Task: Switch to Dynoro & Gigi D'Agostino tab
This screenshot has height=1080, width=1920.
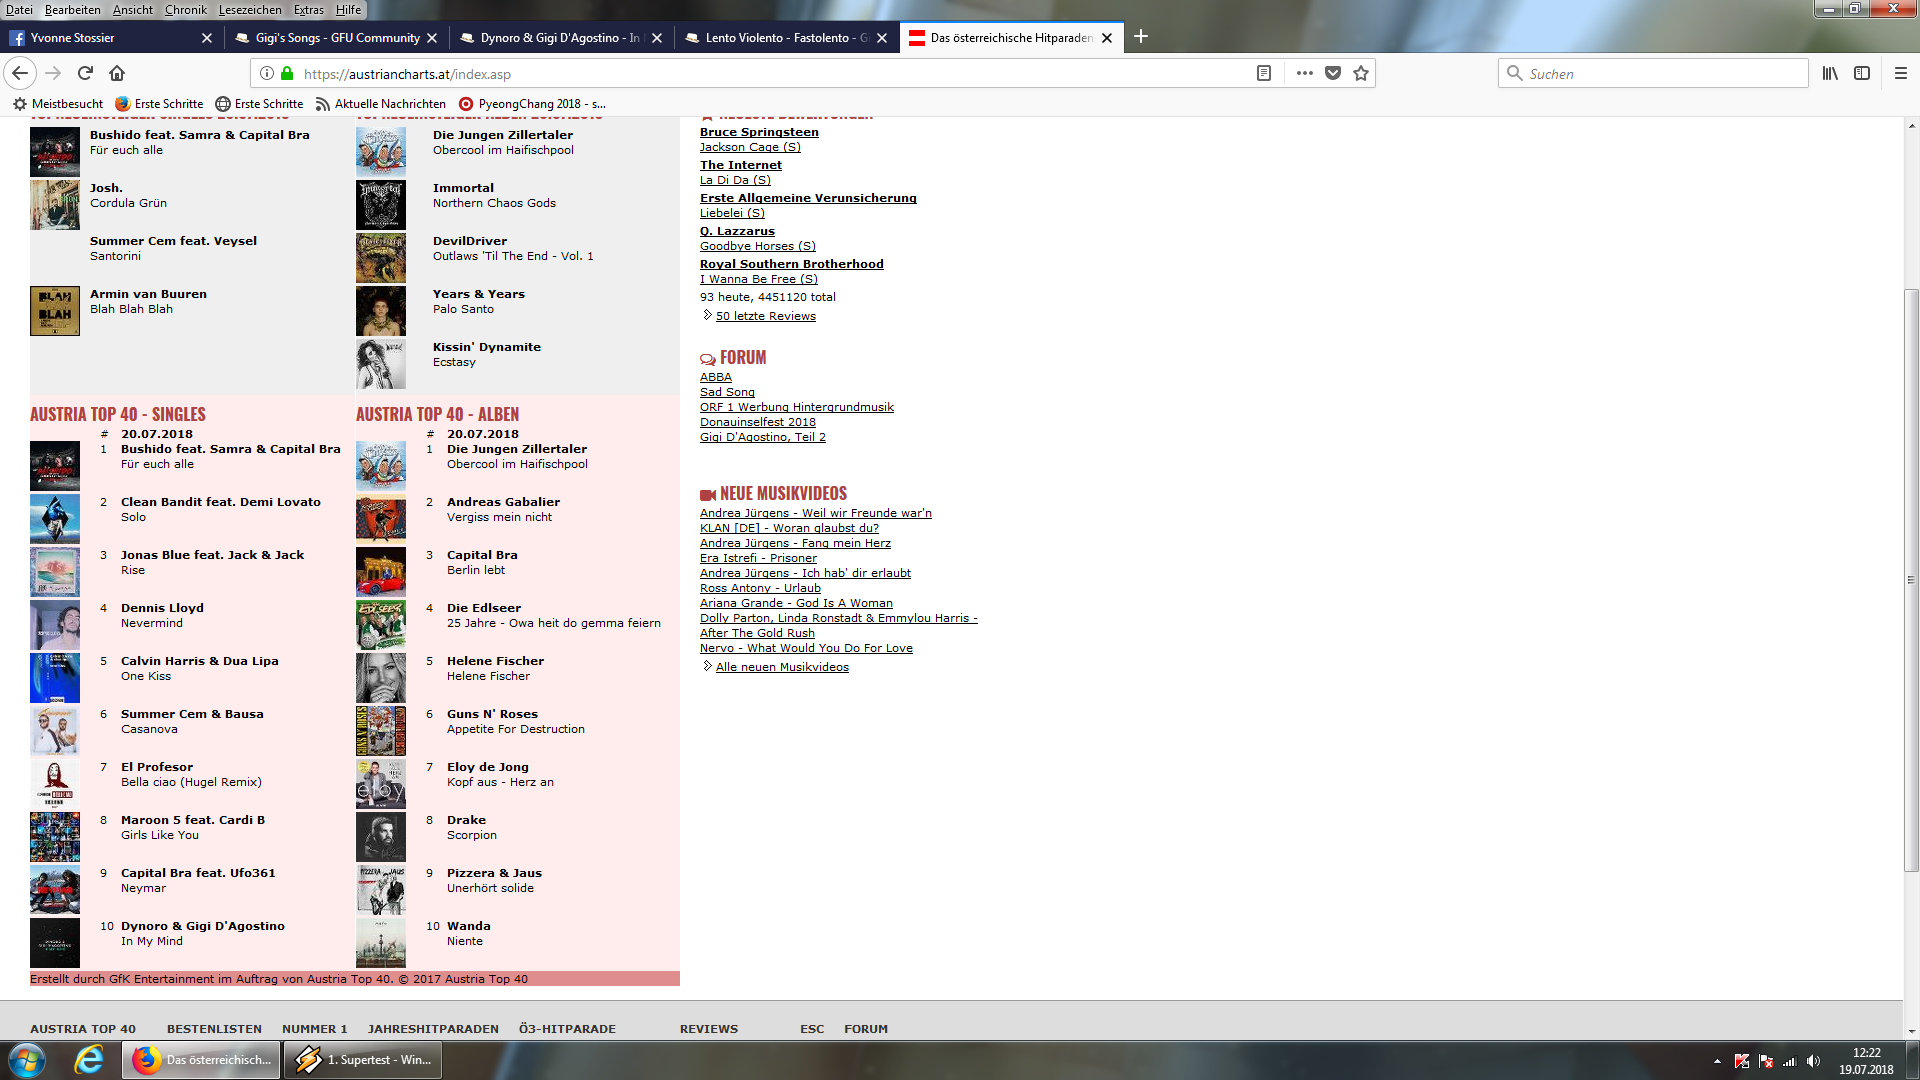Action: click(560, 38)
